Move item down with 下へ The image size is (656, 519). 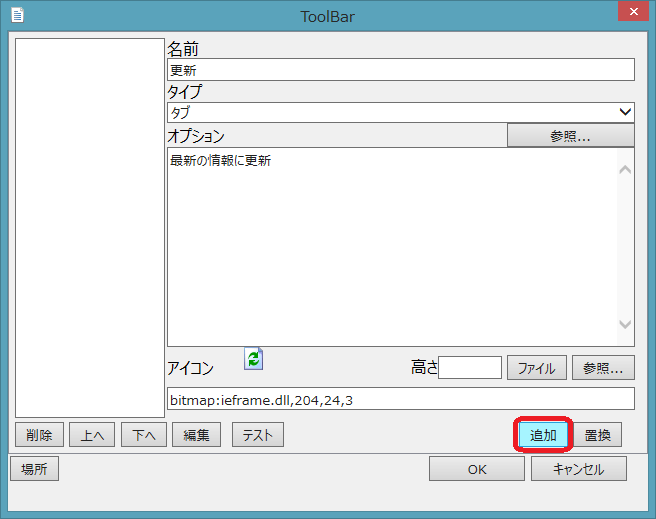click(x=144, y=435)
